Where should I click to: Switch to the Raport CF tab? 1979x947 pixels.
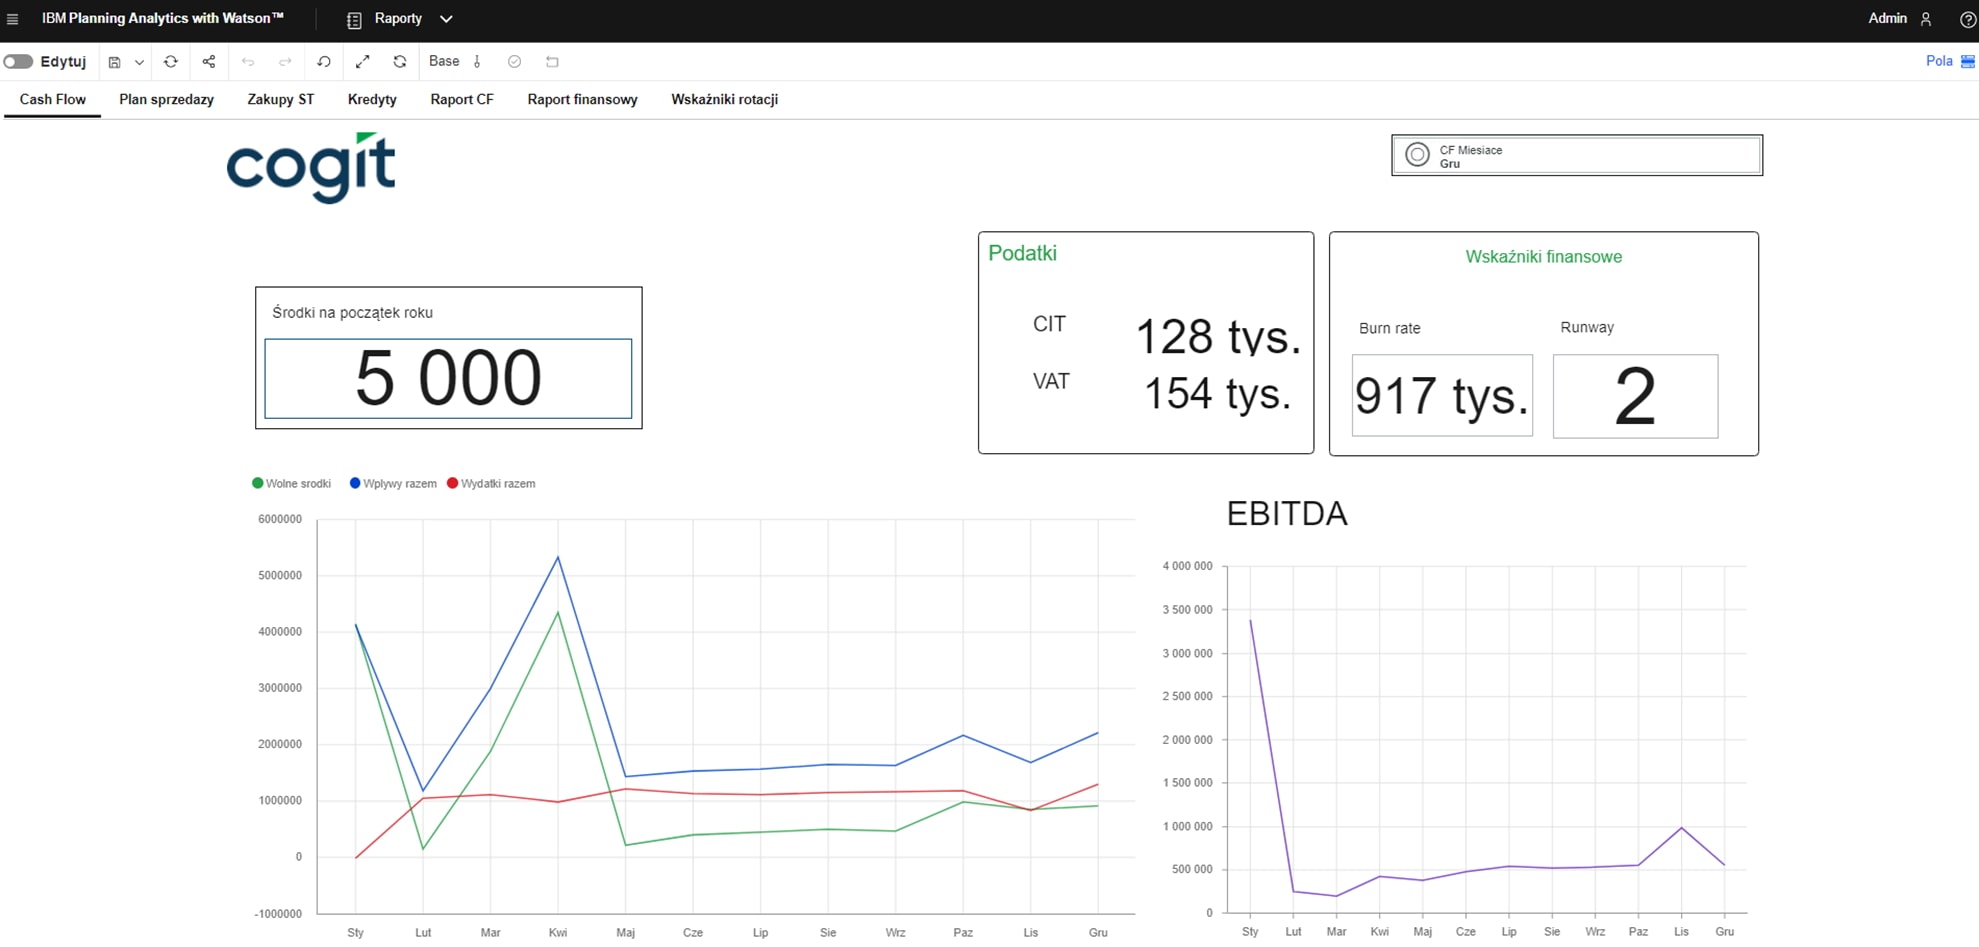(462, 99)
